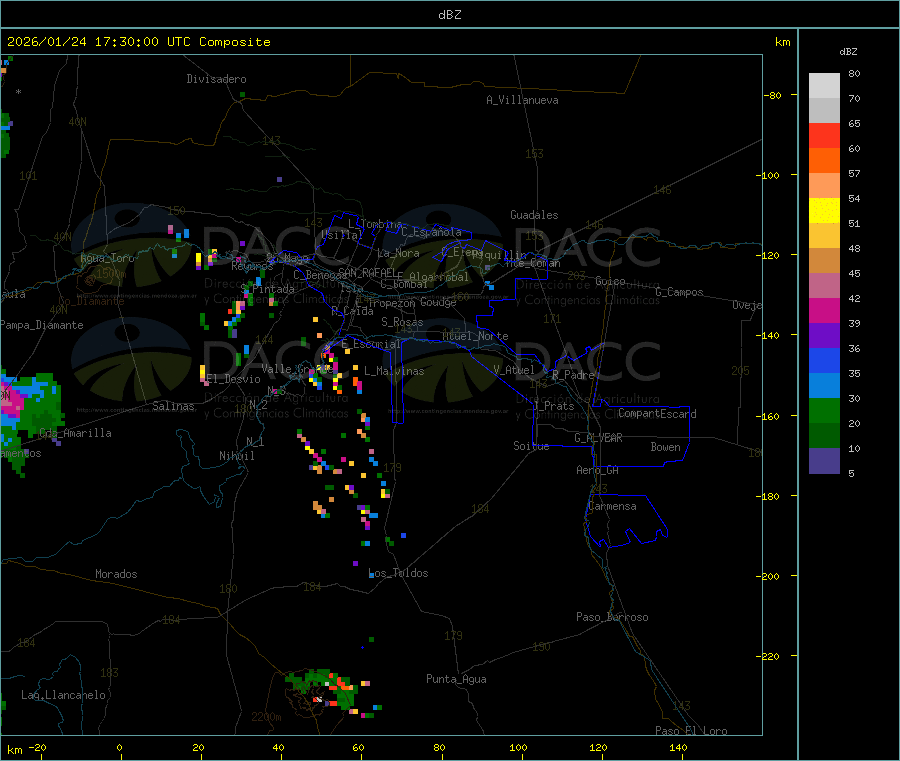Click the blue 35-36 dBZ swatch
The image size is (900, 761).
824,360
